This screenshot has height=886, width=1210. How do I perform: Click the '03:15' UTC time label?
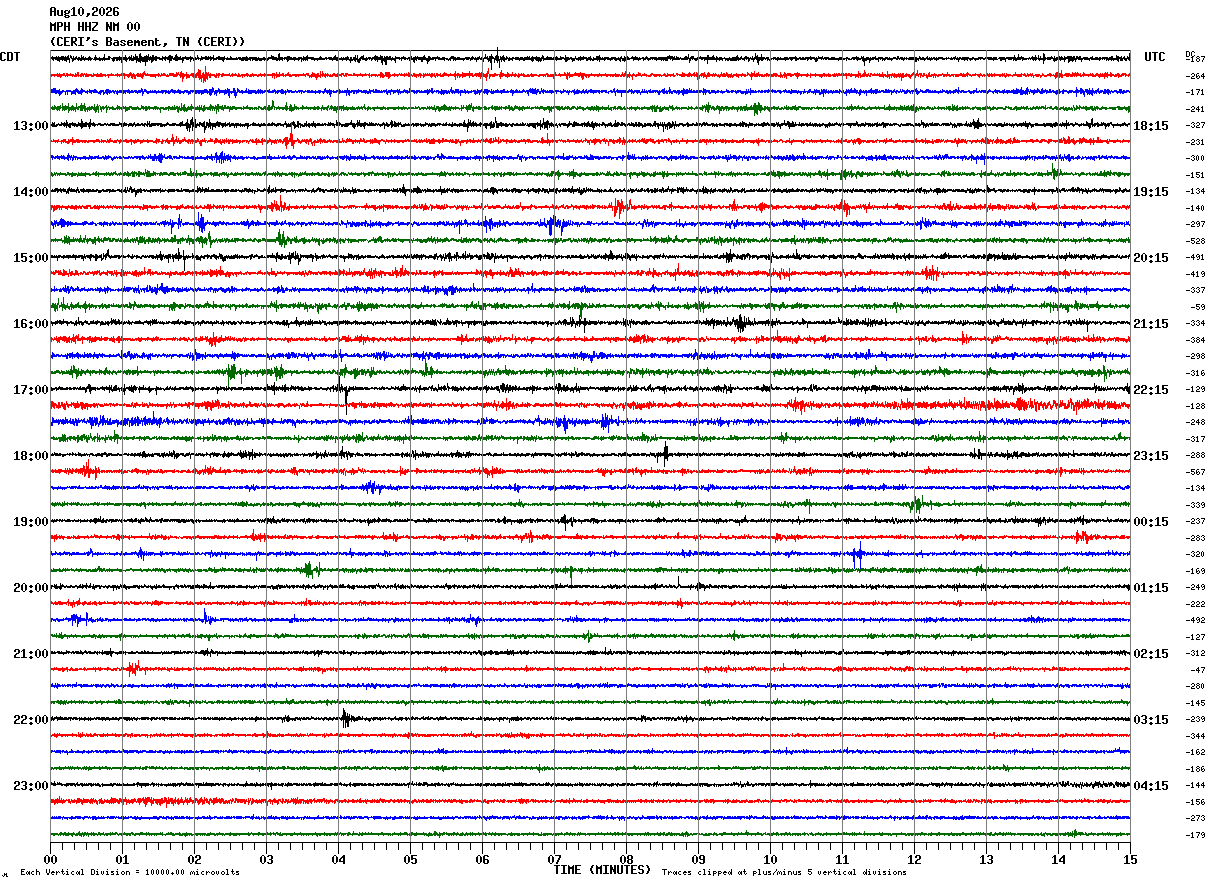coord(1151,720)
